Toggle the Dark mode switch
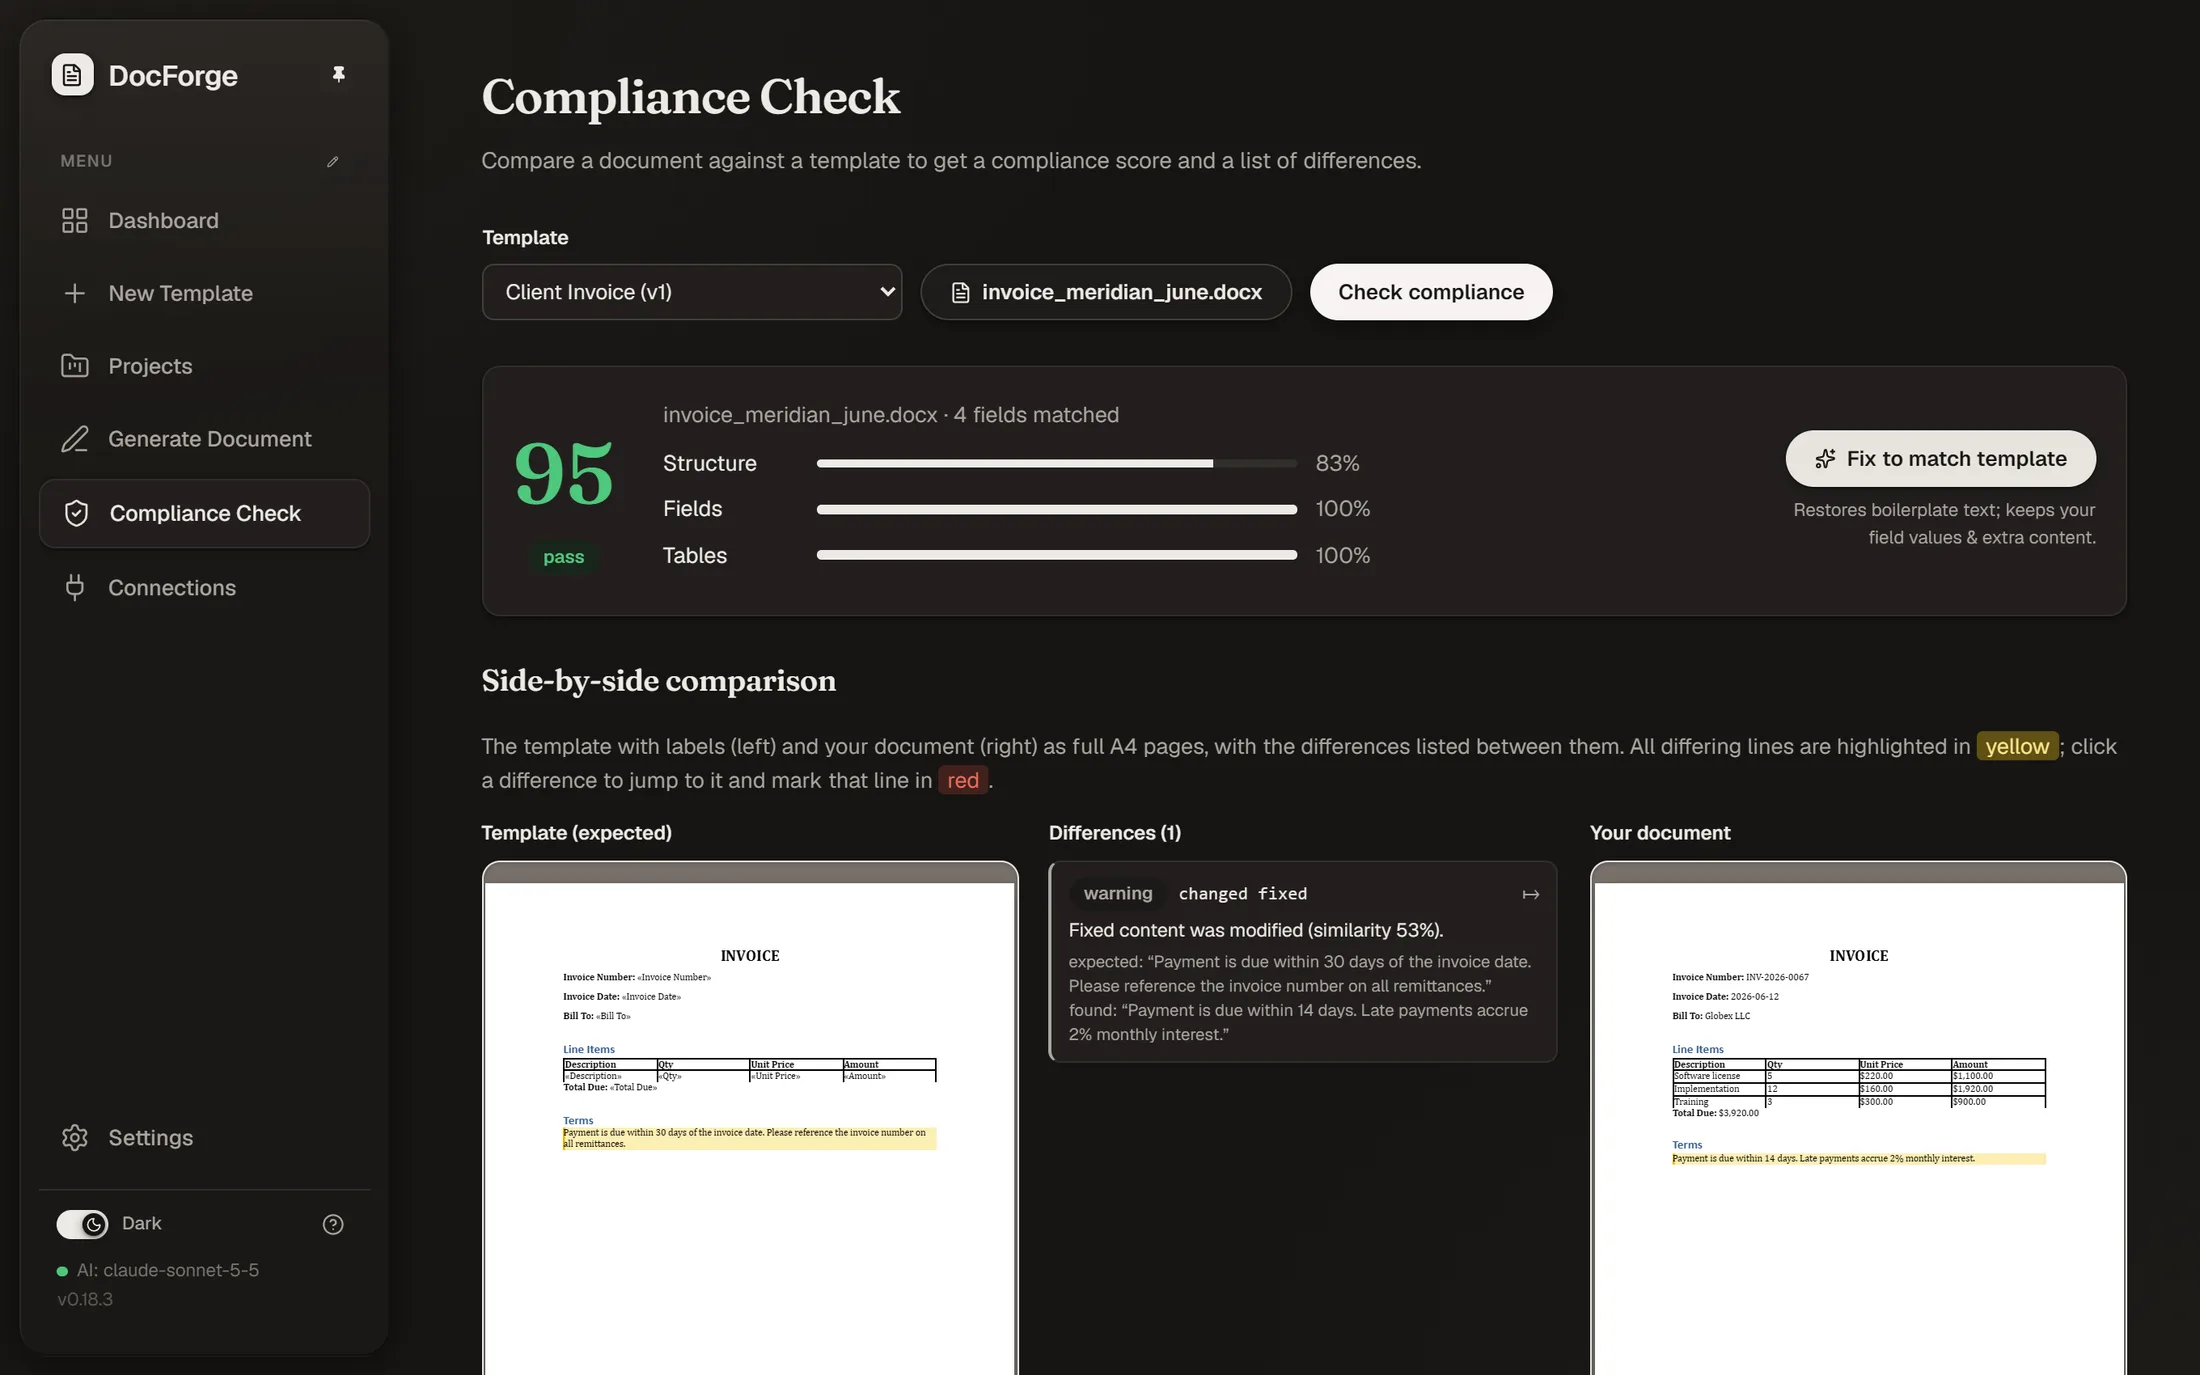 point(82,1224)
